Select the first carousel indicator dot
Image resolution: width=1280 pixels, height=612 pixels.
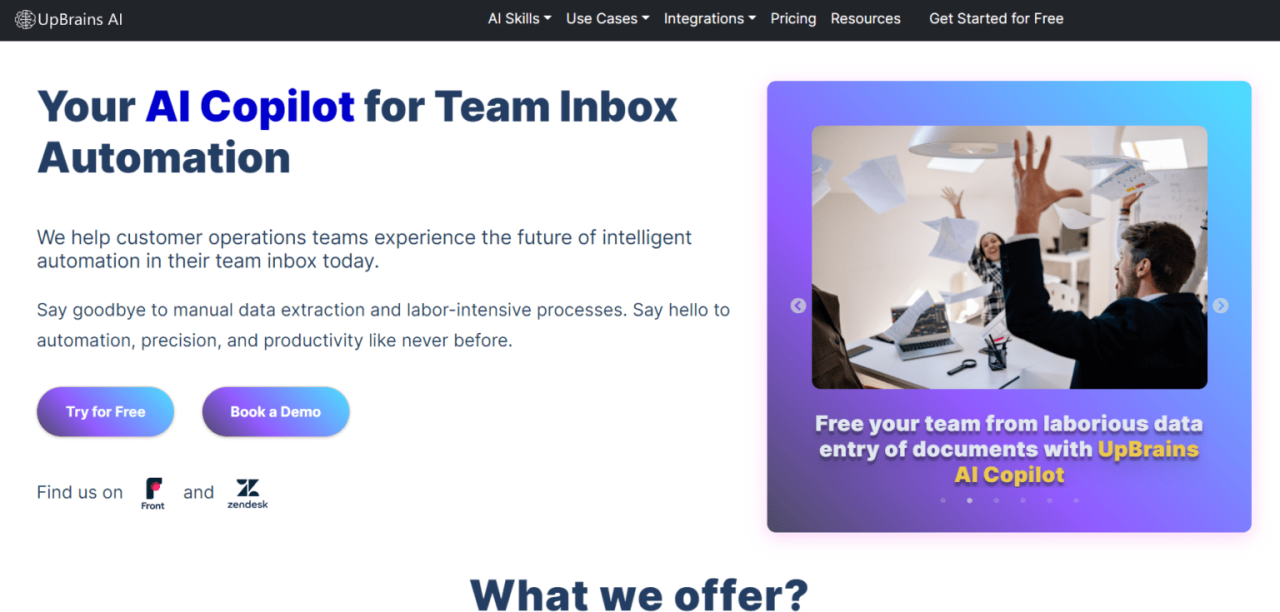pos(943,500)
